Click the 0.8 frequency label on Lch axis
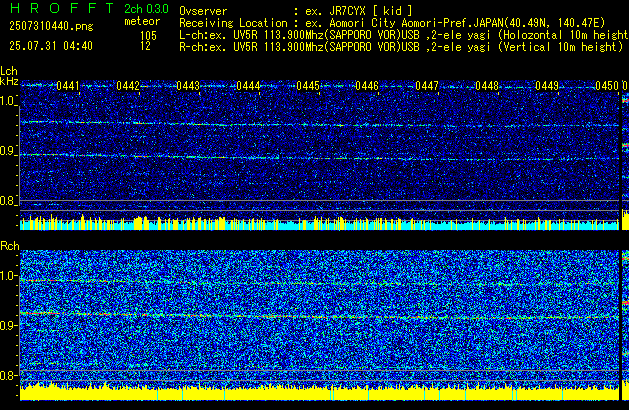Image resolution: width=629 pixels, height=410 pixels. pos(8,201)
